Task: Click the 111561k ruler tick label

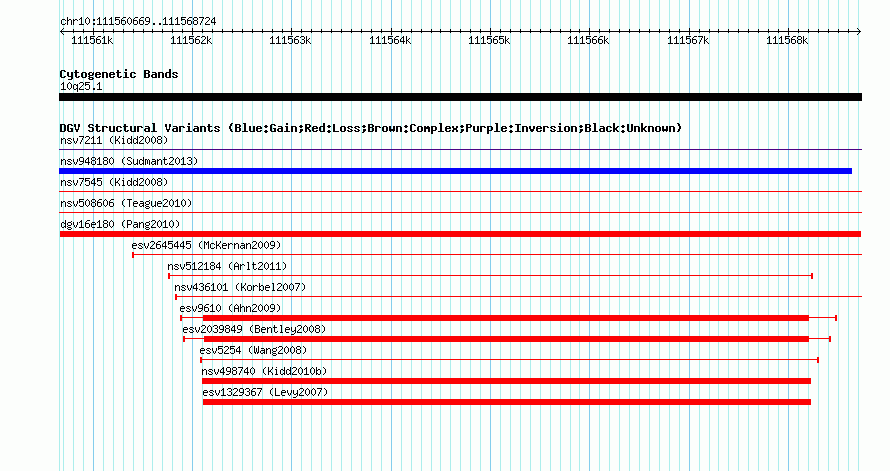Action: (92, 40)
